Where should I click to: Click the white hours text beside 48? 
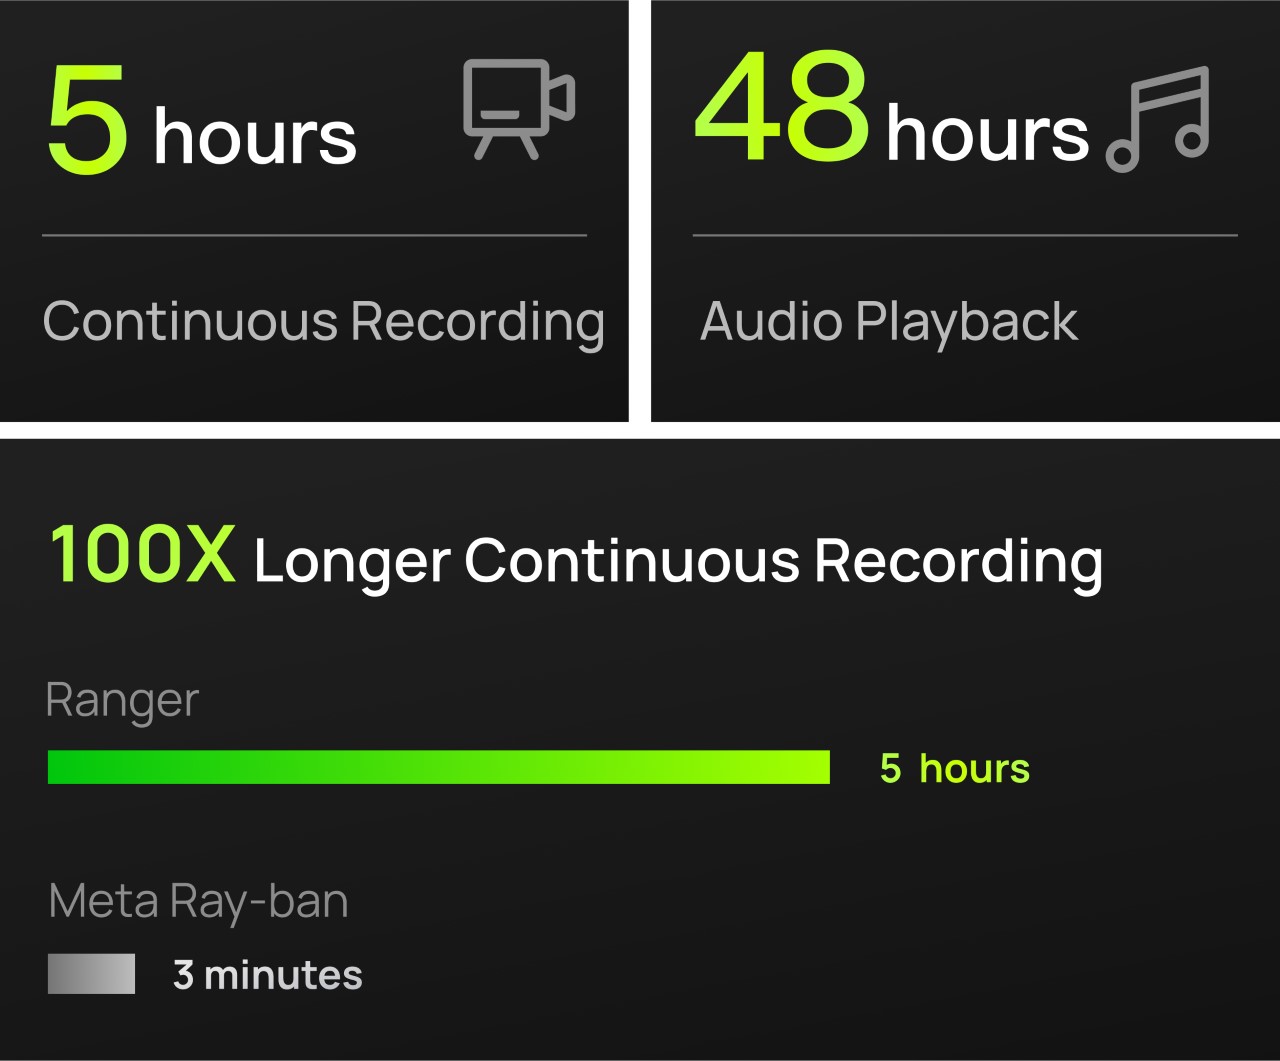pyautogui.click(x=987, y=134)
